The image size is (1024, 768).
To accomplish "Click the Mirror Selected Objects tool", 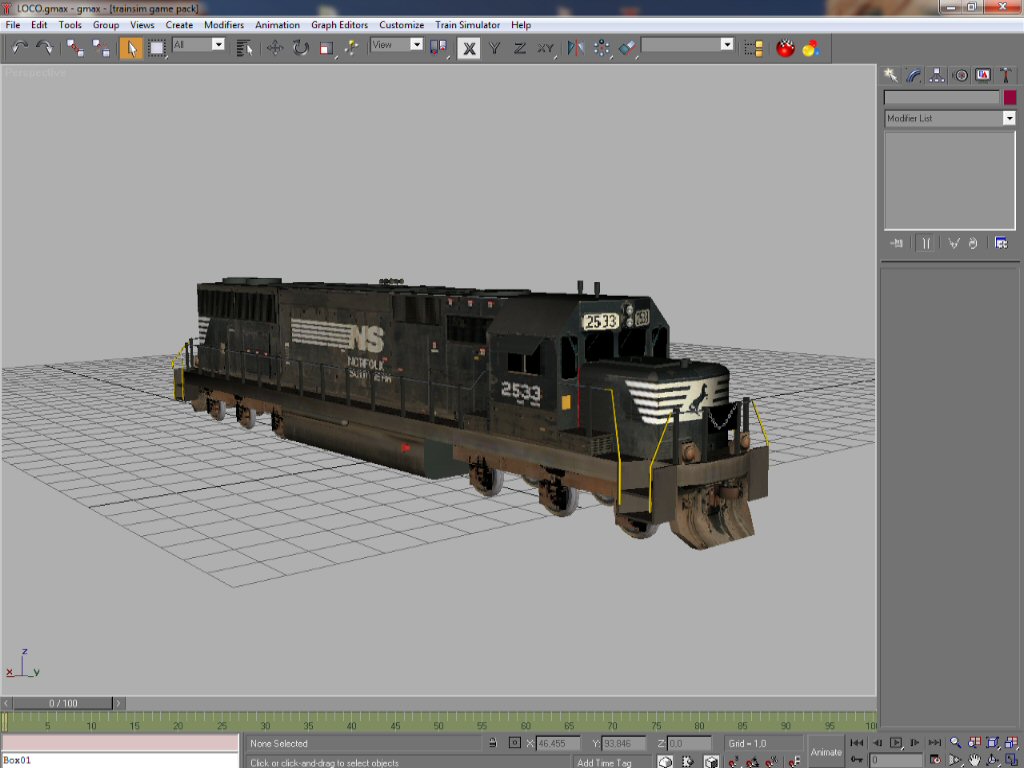I will [575, 48].
